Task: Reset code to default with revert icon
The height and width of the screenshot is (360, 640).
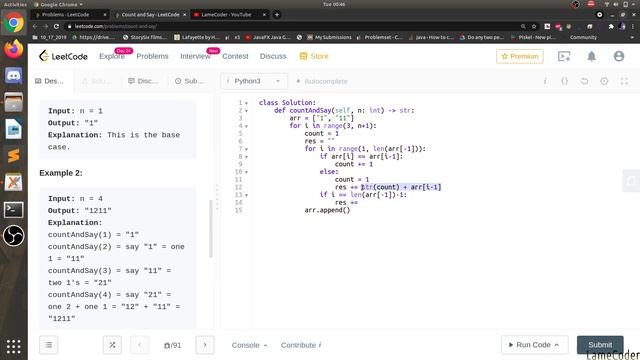Action: [x=584, y=81]
